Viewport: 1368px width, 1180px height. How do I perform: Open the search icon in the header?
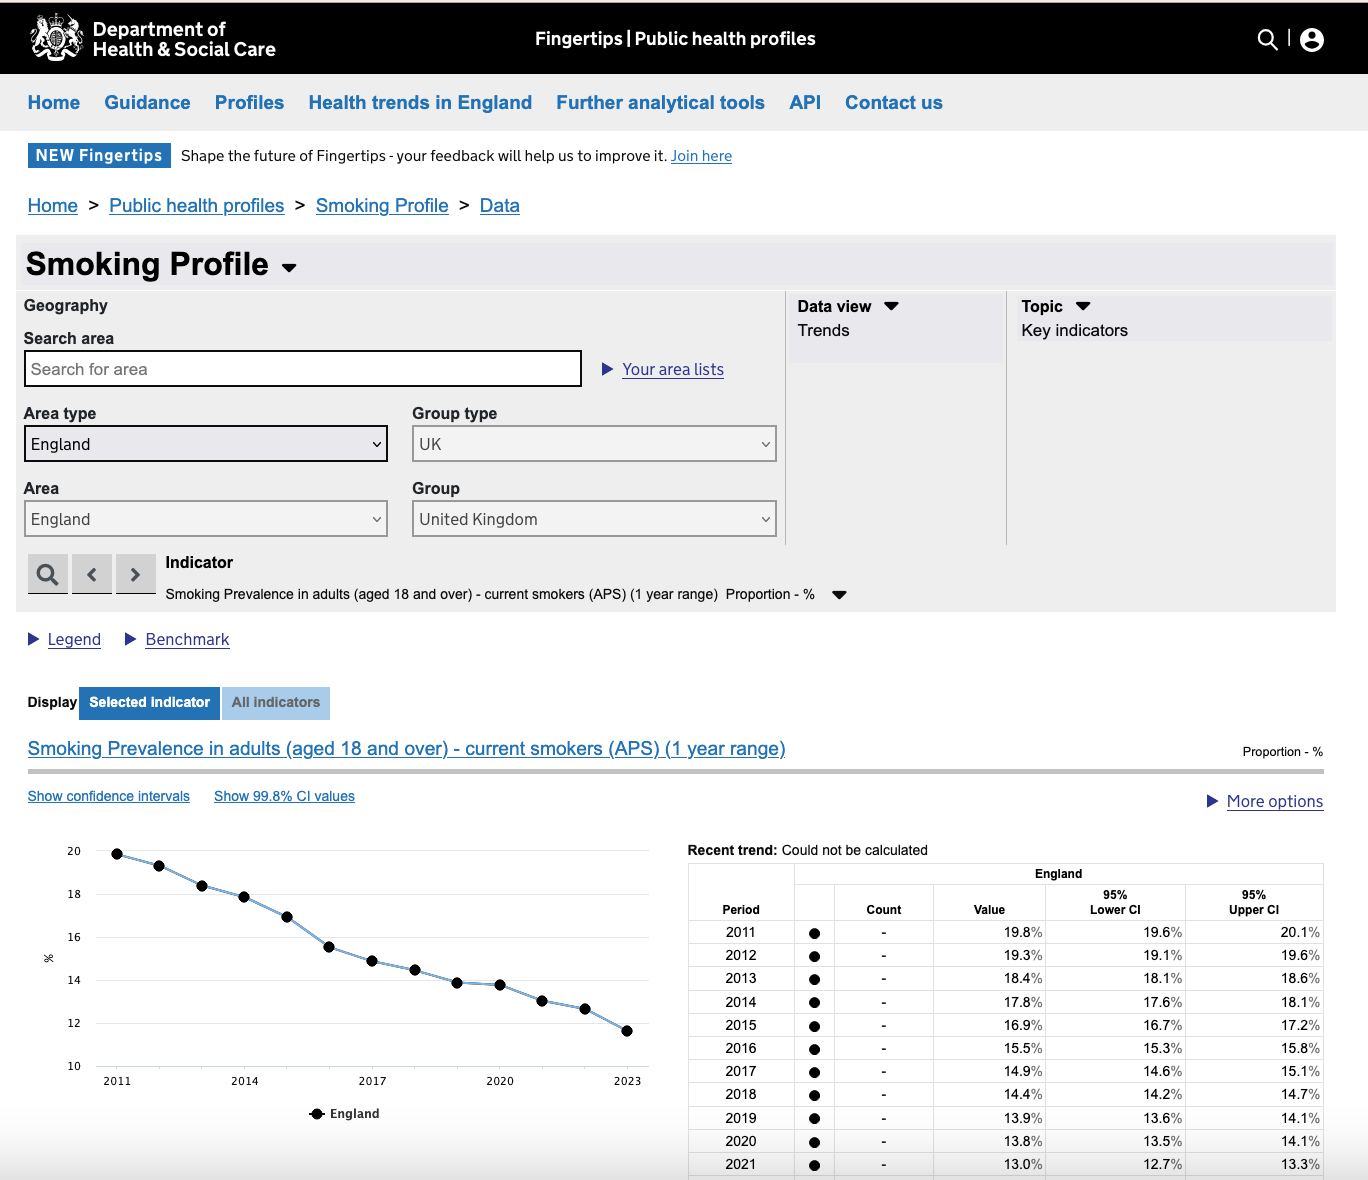1267,39
